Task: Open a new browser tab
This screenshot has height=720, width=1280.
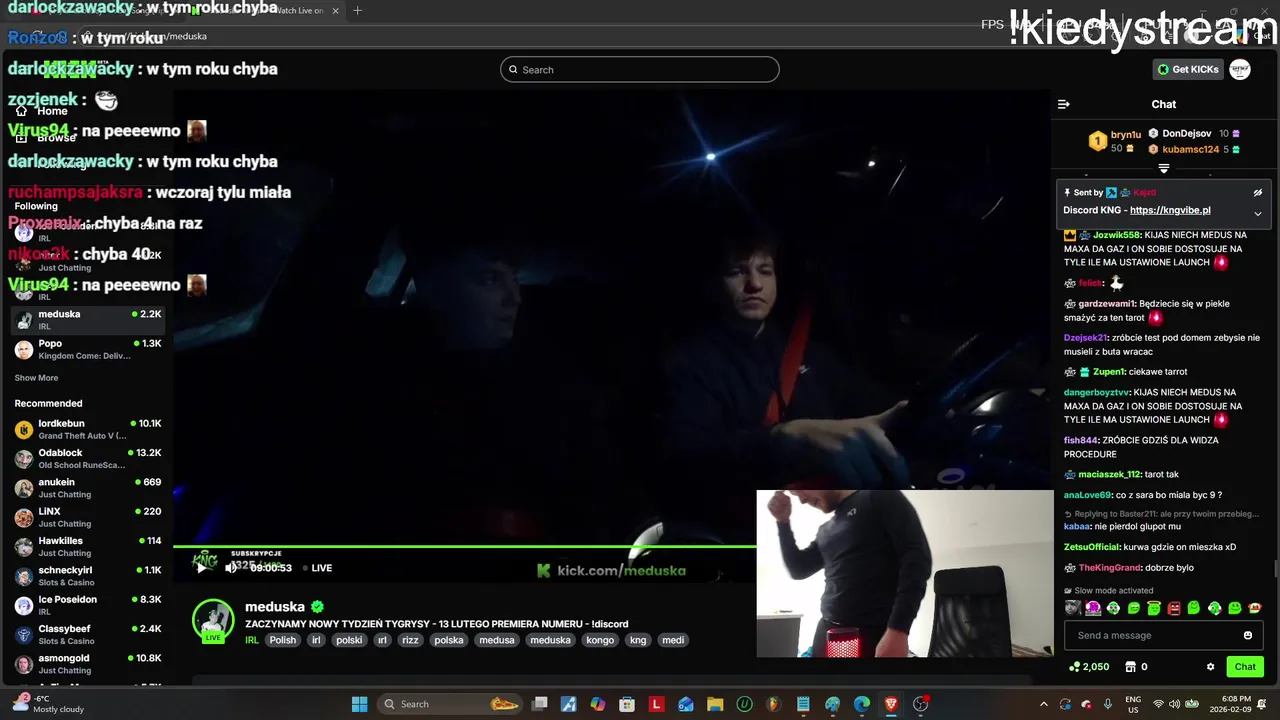Action: pyautogui.click(x=358, y=11)
